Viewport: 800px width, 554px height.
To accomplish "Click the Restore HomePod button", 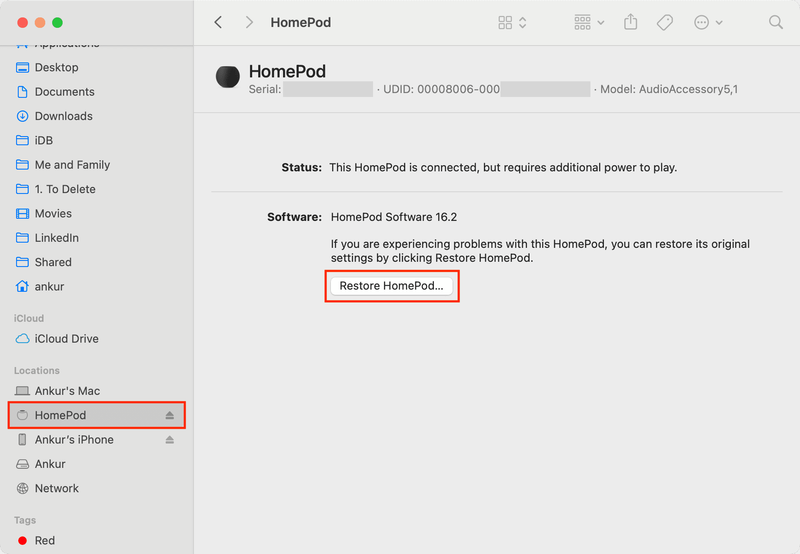I will pyautogui.click(x=391, y=286).
